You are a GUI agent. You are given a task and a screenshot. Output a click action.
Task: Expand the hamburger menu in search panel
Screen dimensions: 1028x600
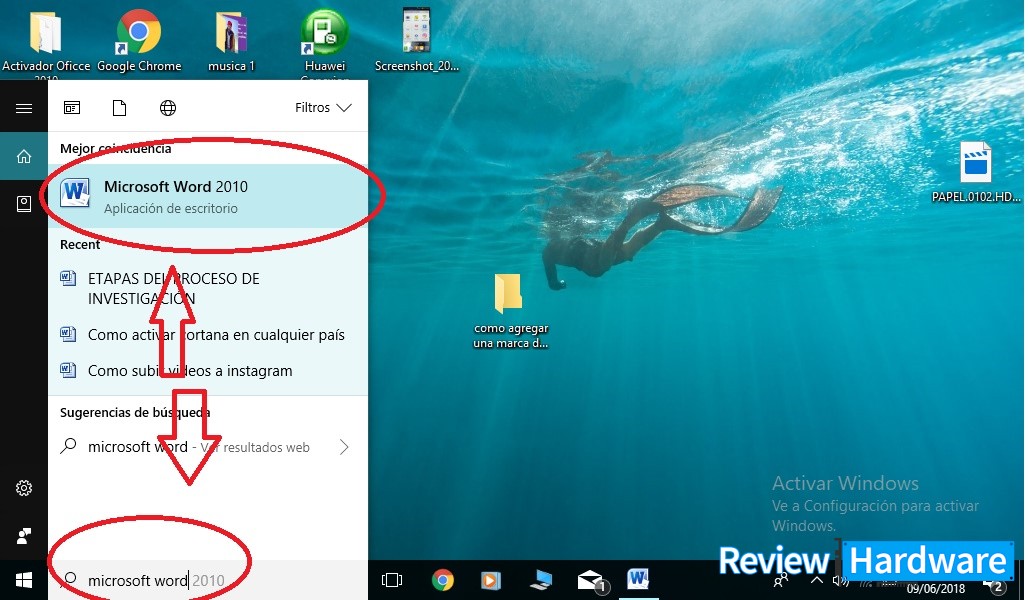(24, 108)
